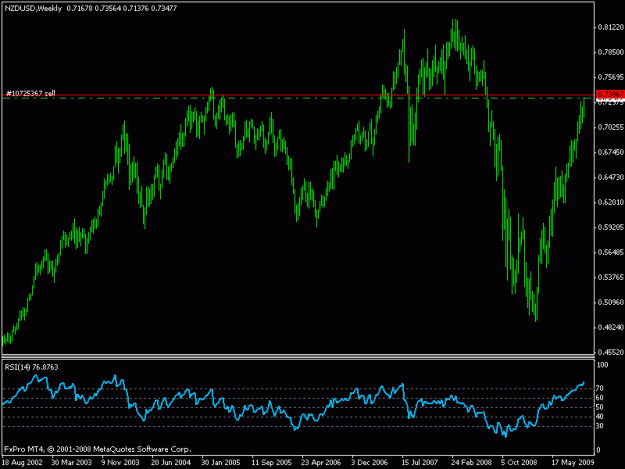Click the red 0.73867 price tag

610,94
